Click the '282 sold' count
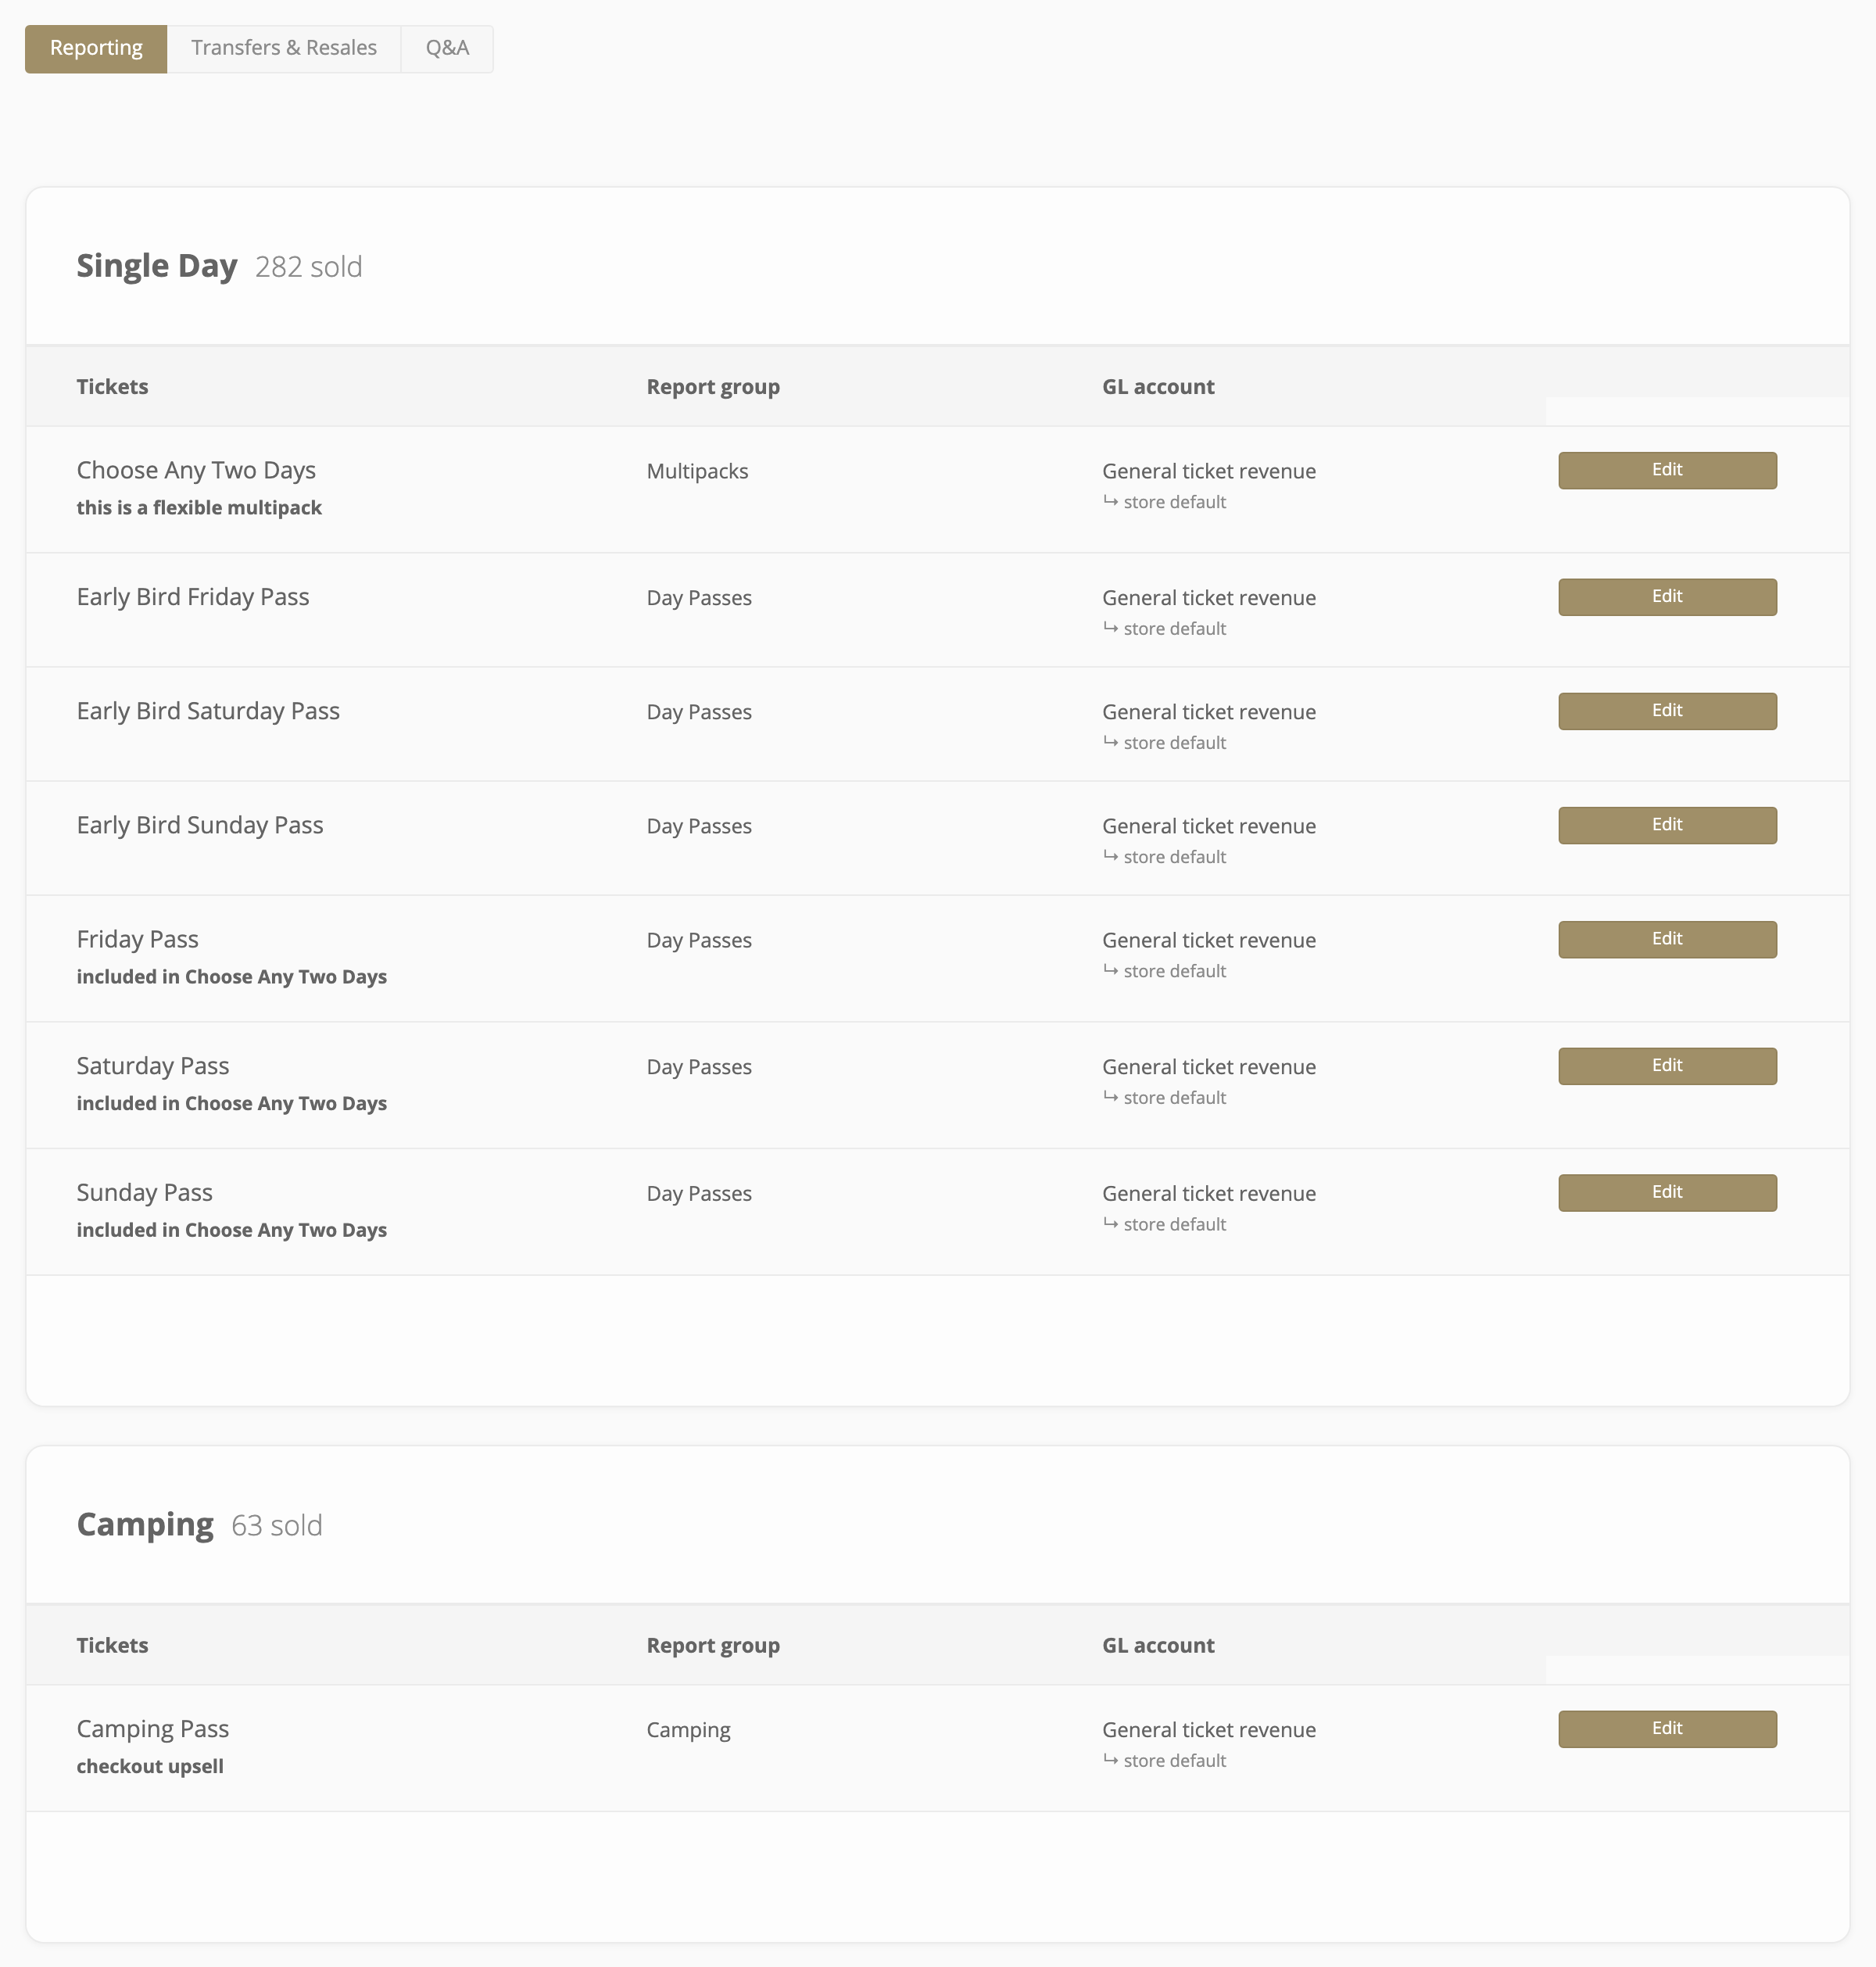Screen dimensions: 1876x1967 click(x=308, y=267)
